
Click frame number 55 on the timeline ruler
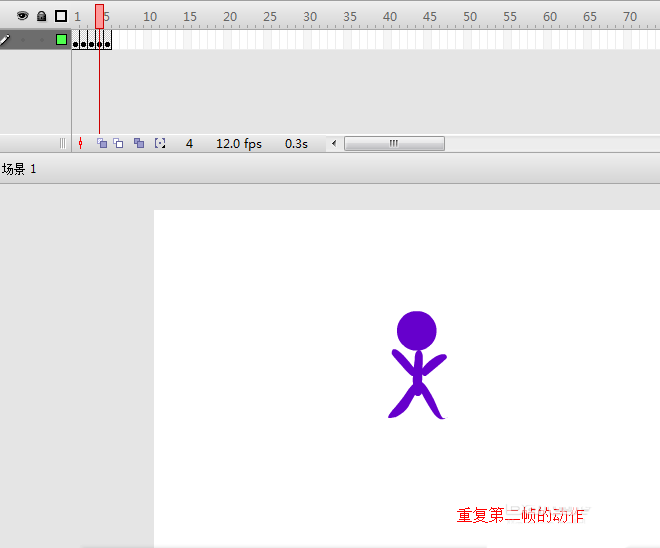pos(510,17)
